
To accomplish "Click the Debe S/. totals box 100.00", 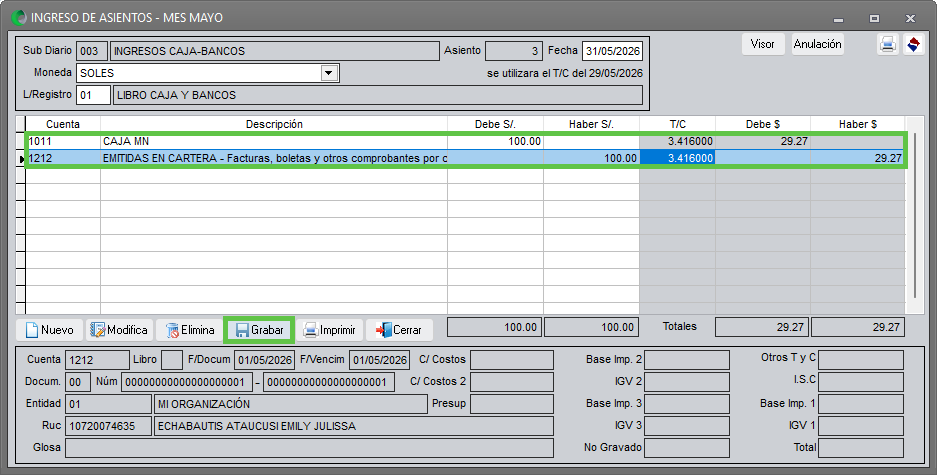I will (x=494, y=327).
